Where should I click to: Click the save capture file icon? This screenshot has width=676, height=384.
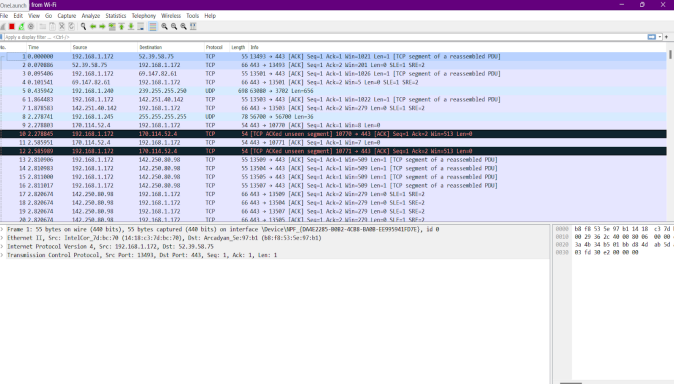(52, 27)
